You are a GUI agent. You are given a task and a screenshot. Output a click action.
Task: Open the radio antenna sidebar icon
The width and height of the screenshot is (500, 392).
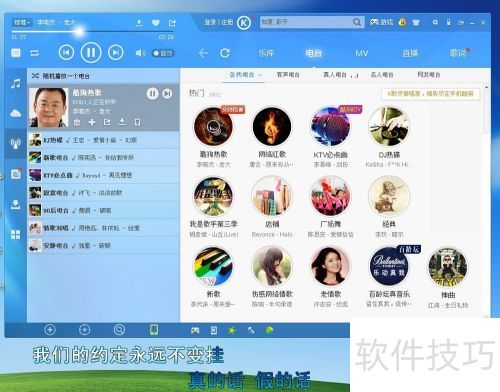point(16,143)
